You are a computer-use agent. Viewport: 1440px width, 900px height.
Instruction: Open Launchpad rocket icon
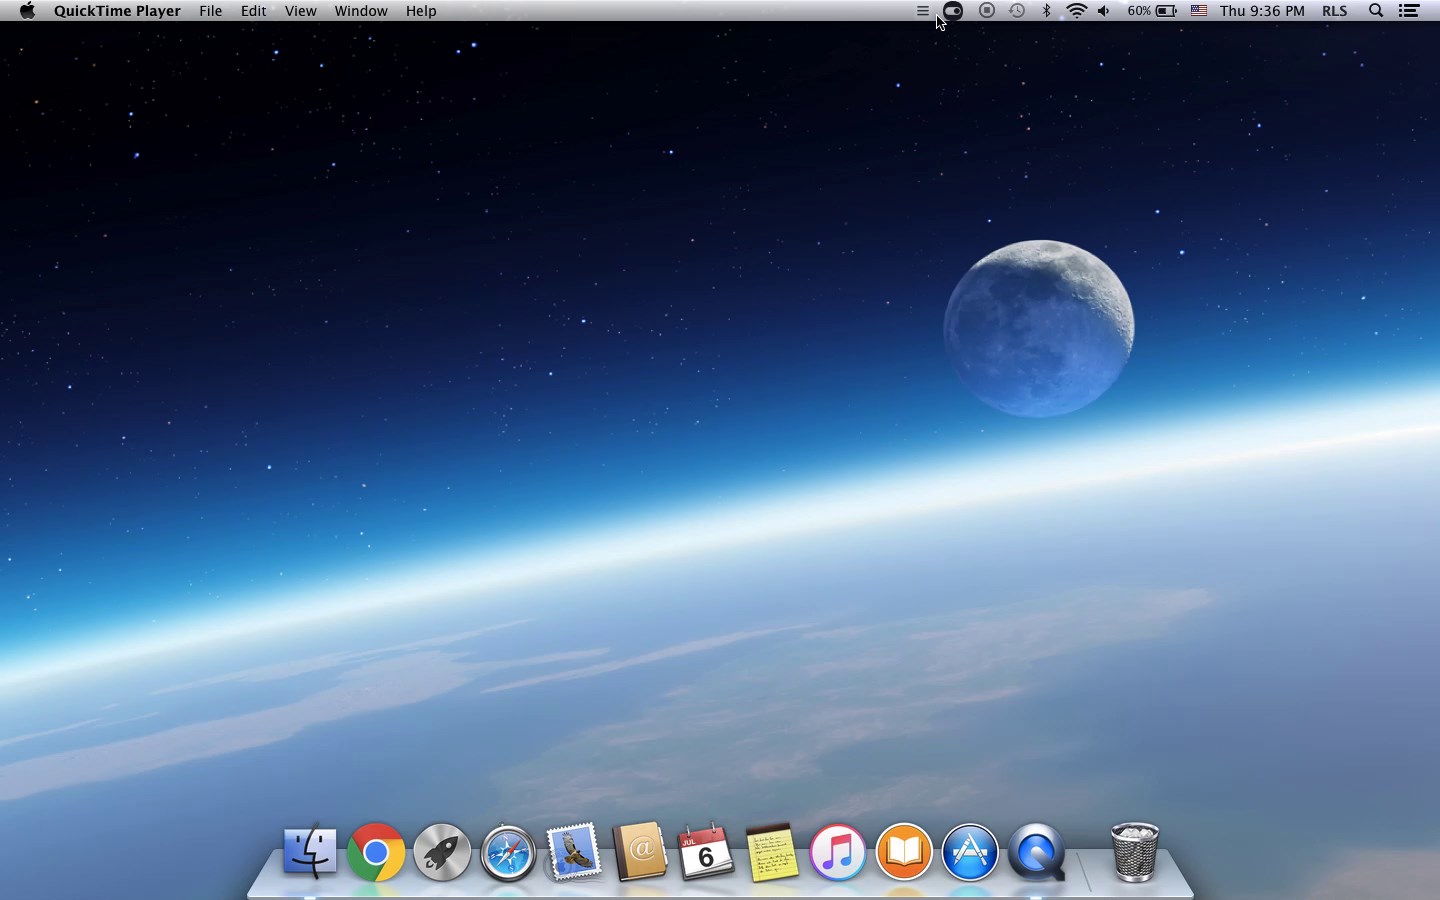(442, 852)
